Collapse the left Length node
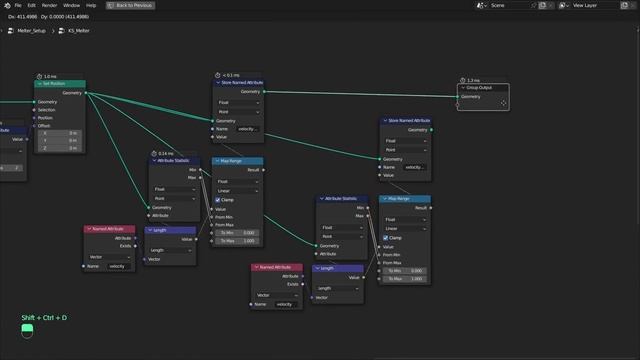 (150, 230)
